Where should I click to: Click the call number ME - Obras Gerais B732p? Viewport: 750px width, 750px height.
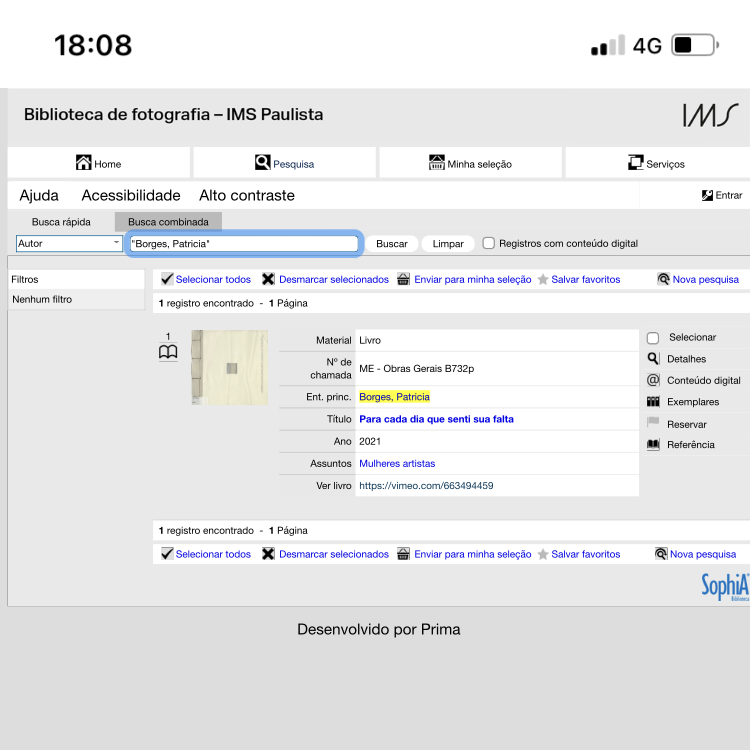pos(417,368)
